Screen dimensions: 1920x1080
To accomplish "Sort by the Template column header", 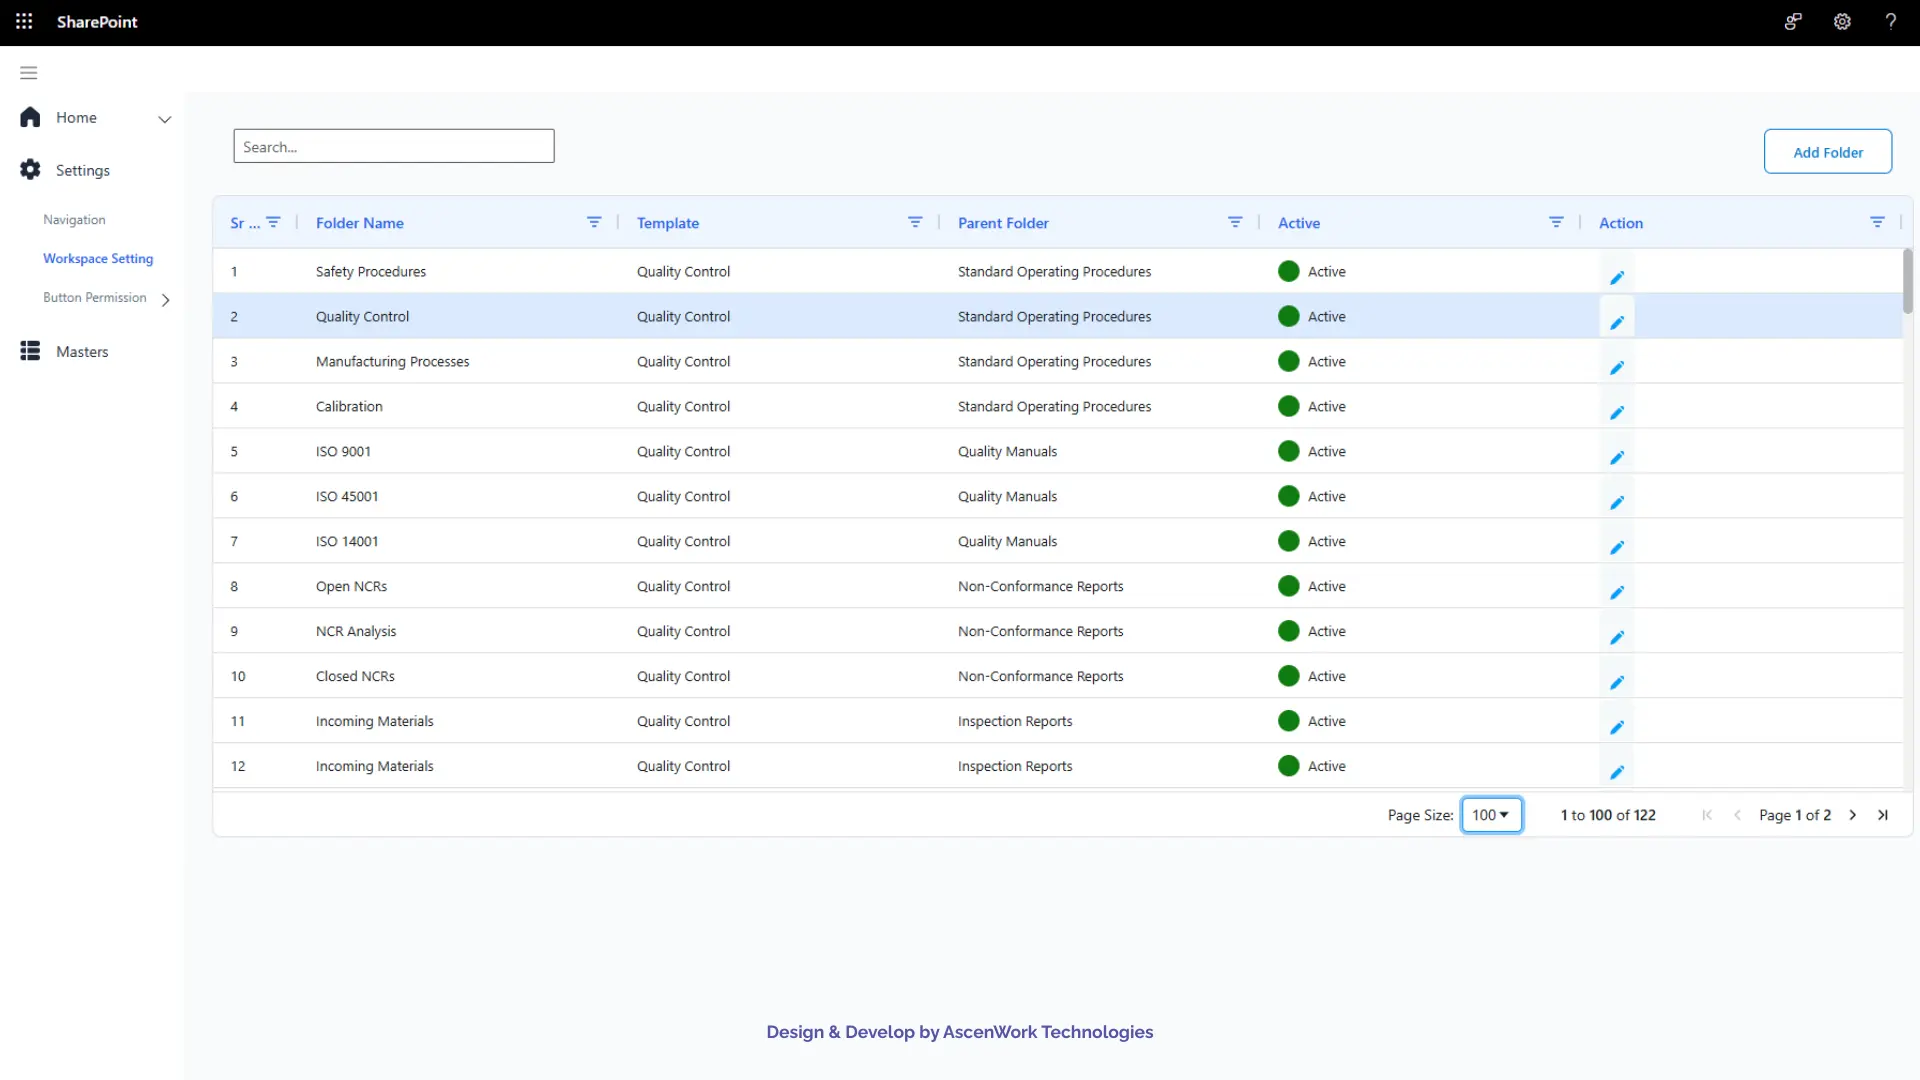I will pyautogui.click(x=668, y=223).
